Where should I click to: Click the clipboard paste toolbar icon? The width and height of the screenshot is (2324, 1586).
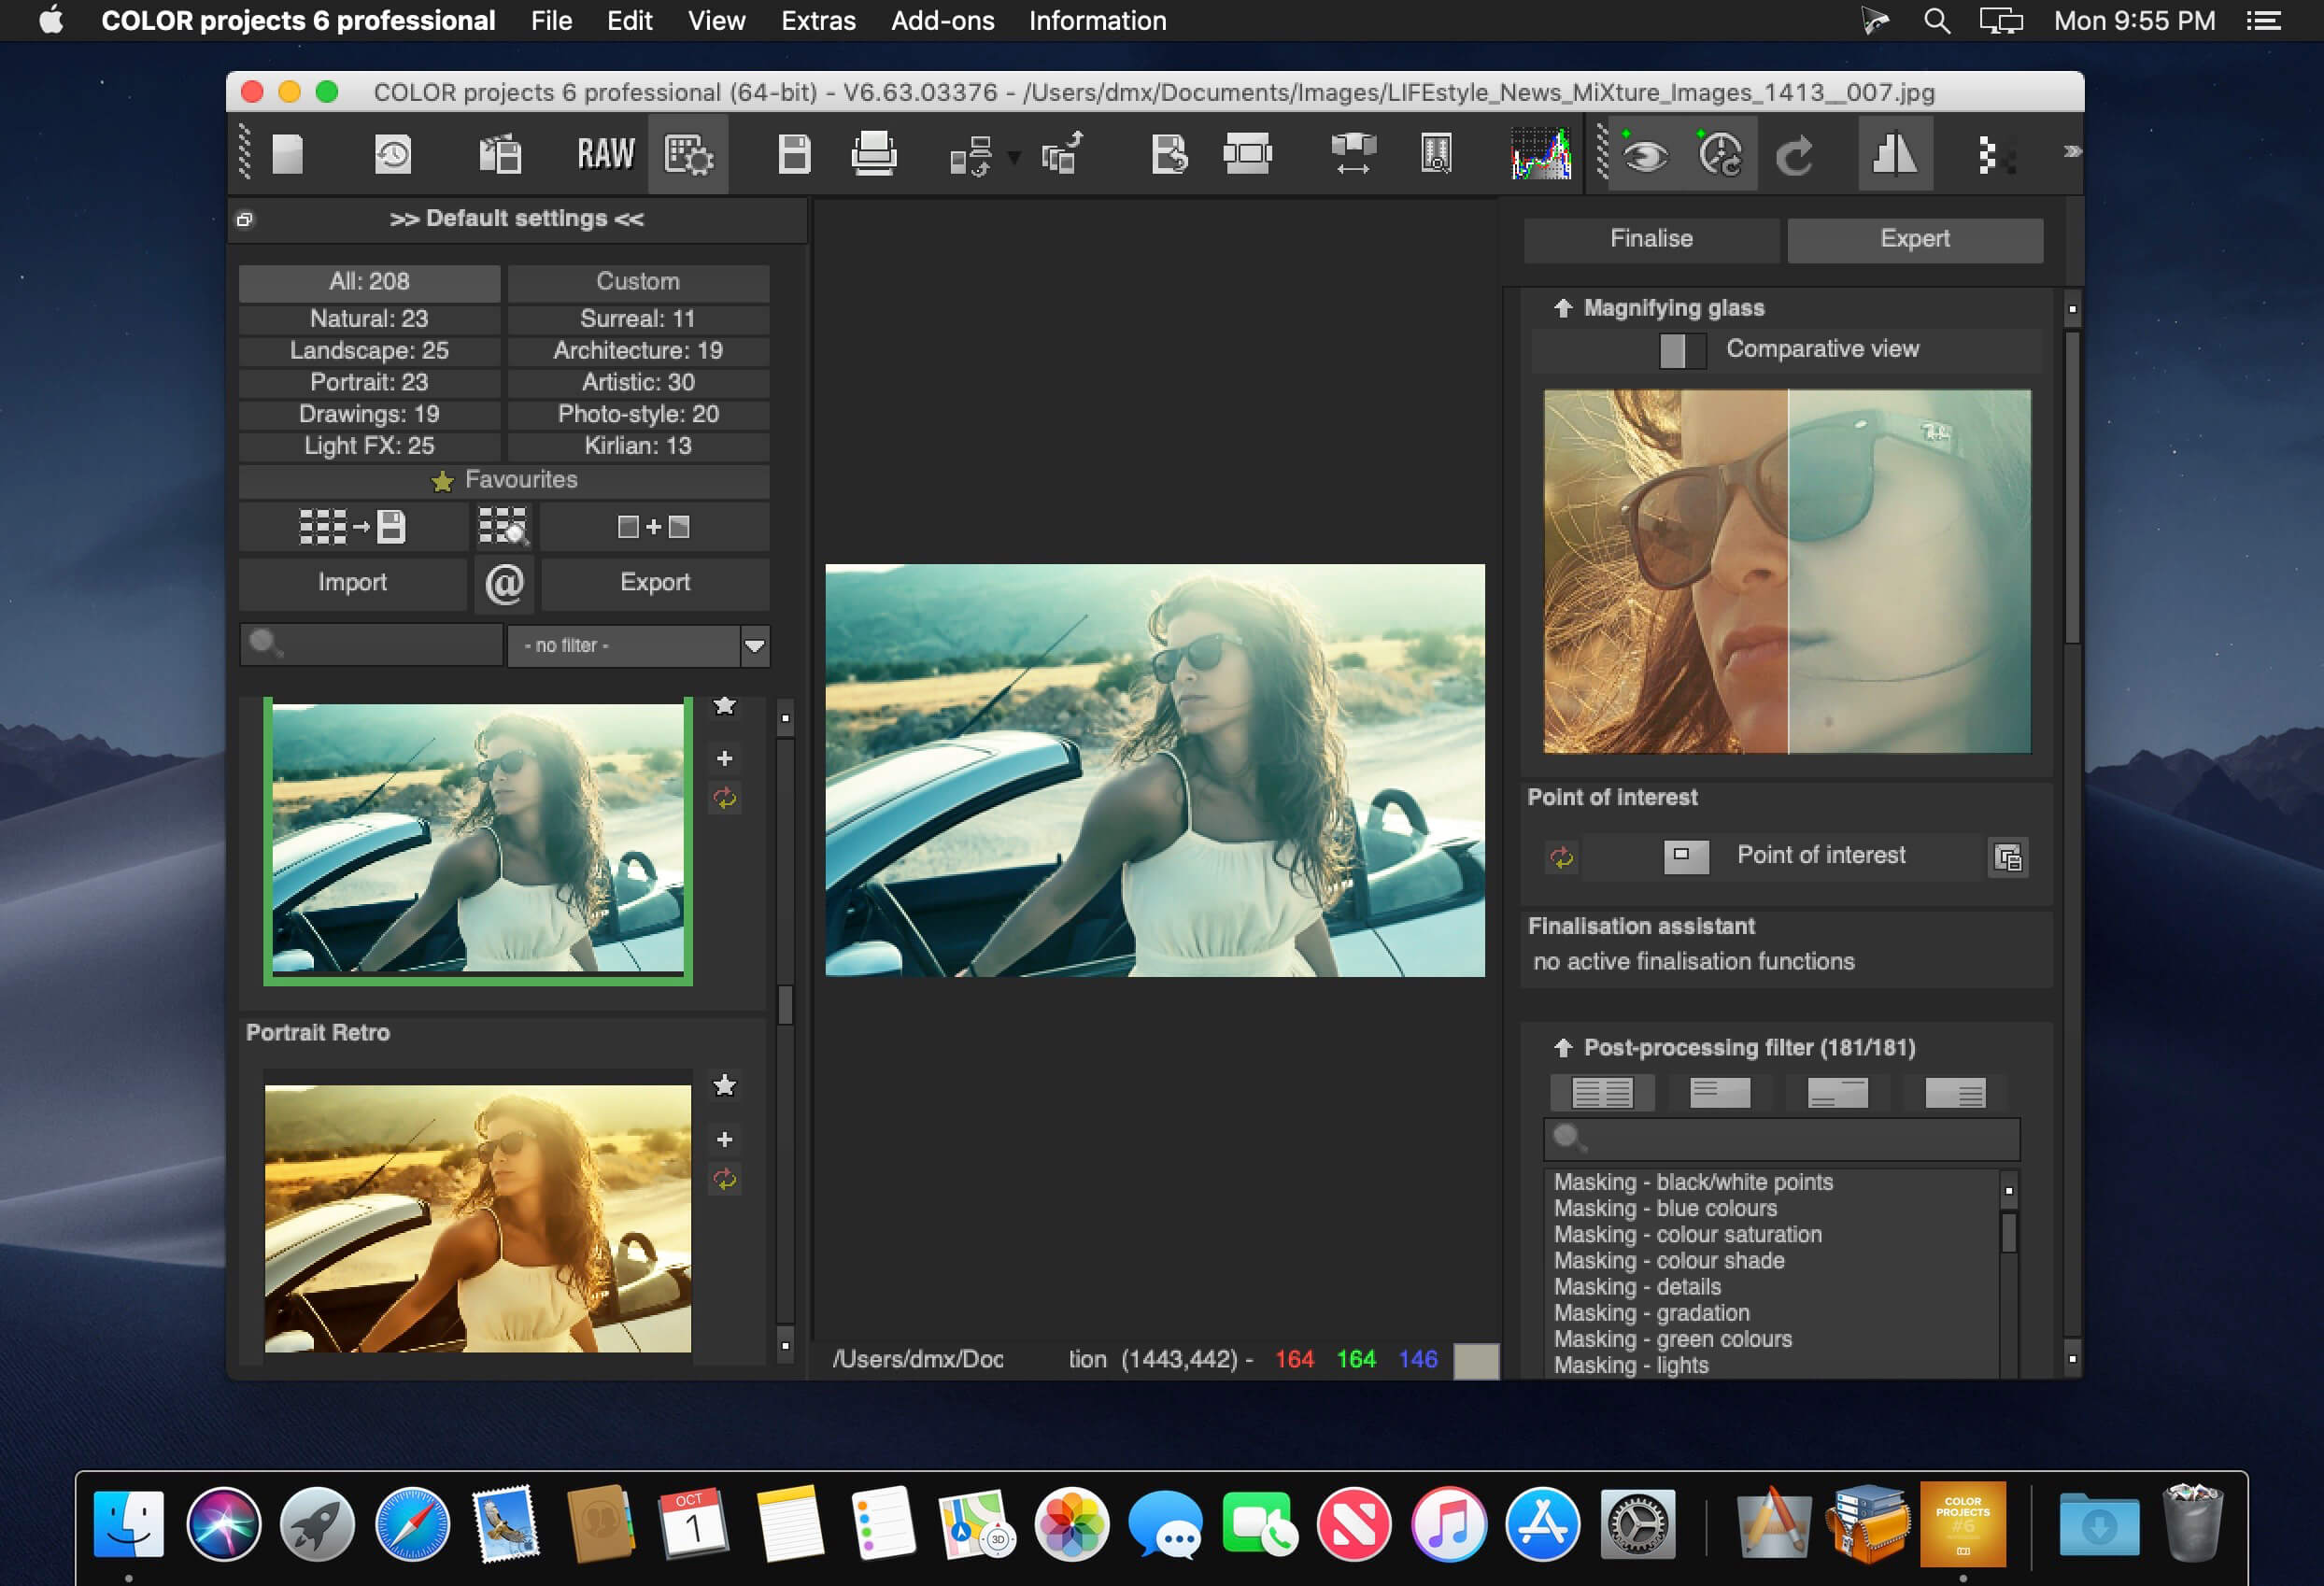click(500, 155)
